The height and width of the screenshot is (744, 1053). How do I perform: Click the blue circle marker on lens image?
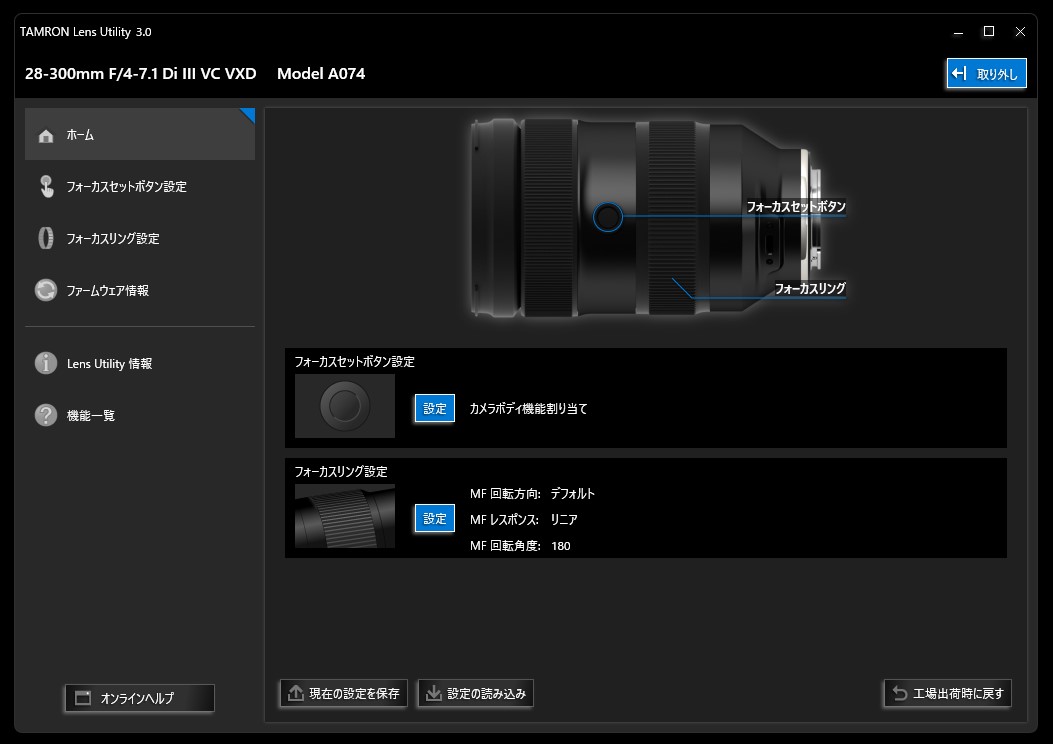tap(607, 217)
